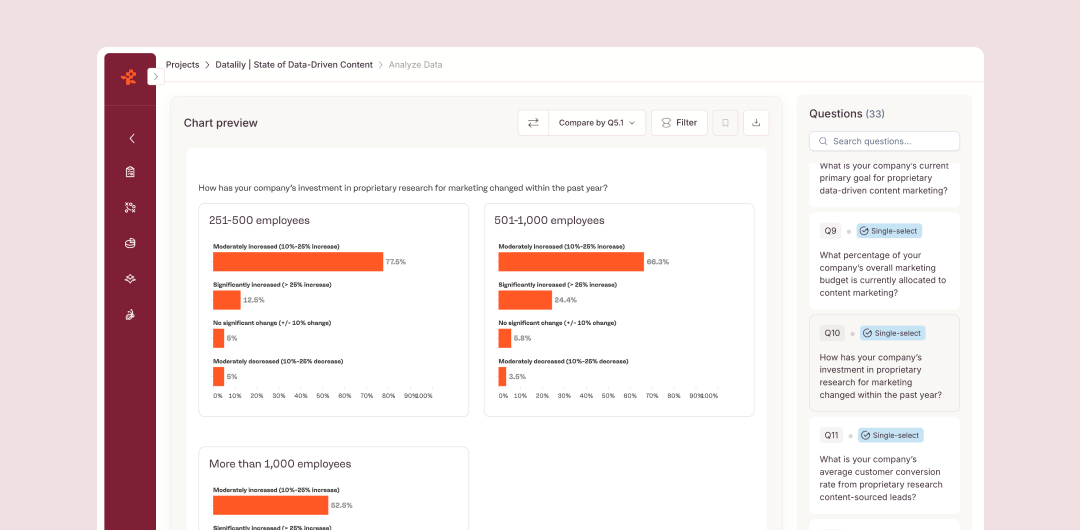
Task: Open Datalily State of Data-Driven Content breadcrumb
Action: point(292,65)
